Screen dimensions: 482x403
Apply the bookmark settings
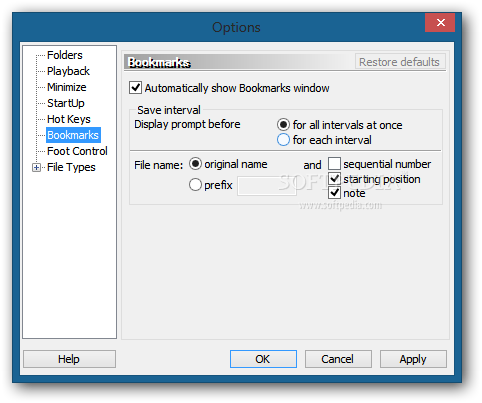click(413, 359)
